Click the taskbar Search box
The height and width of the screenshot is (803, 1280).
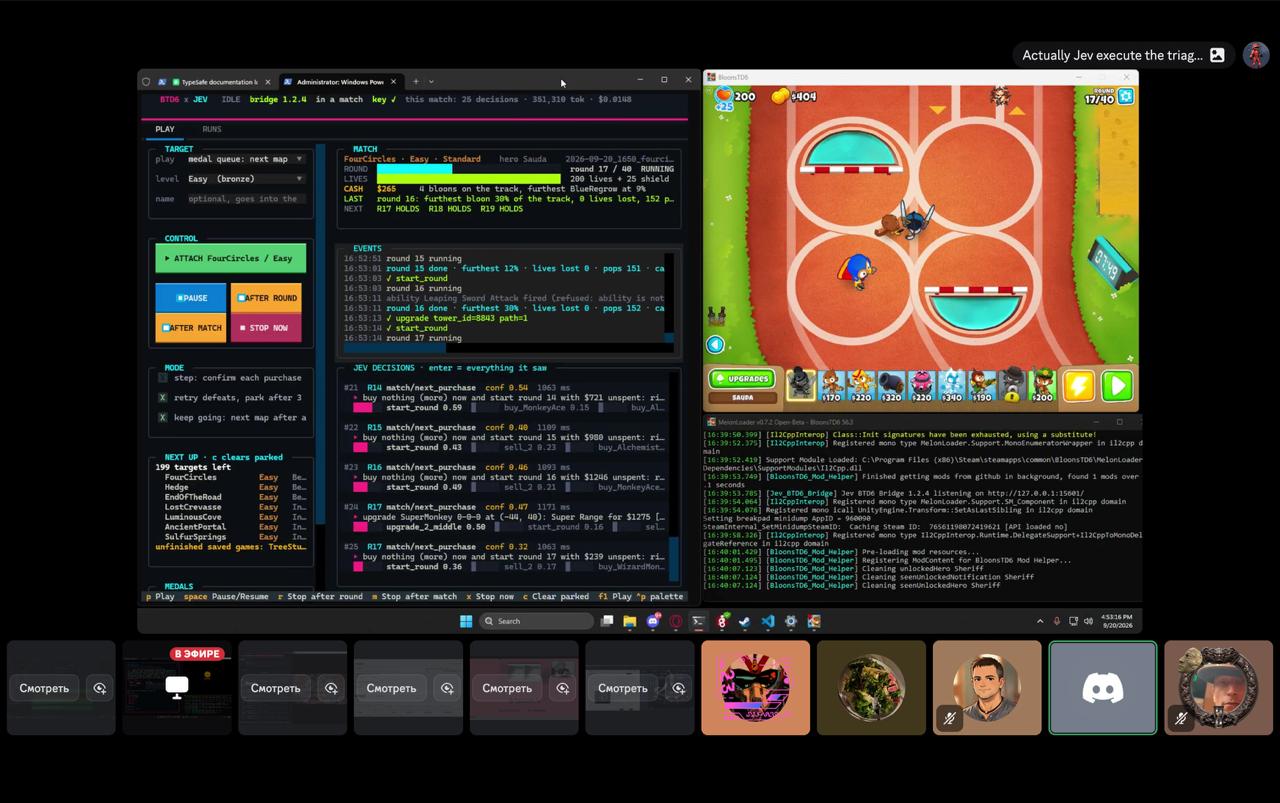click(537, 621)
